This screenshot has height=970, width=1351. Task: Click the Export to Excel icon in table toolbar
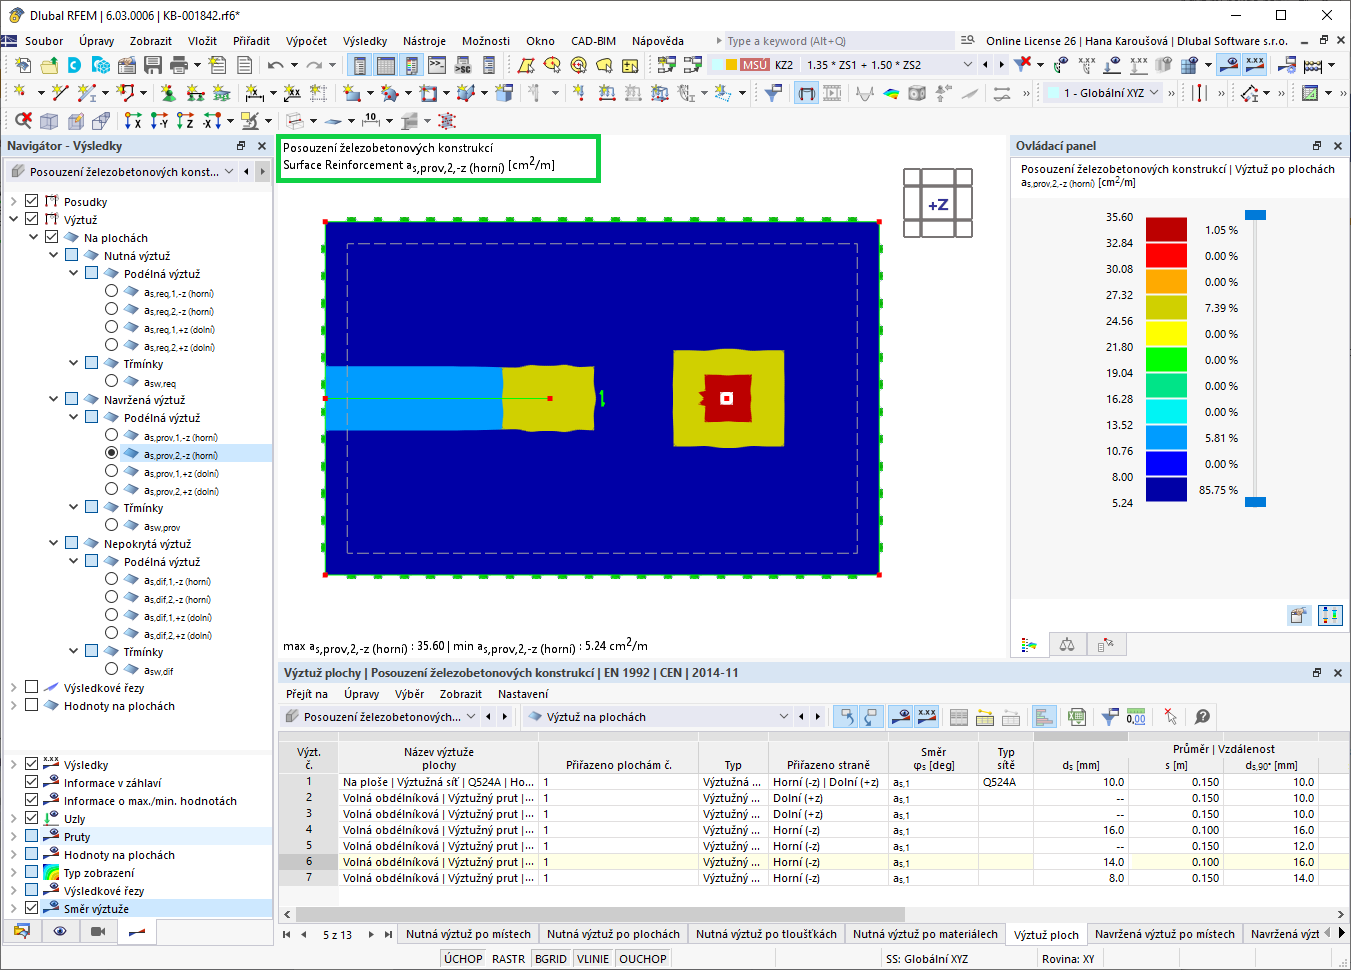point(1076,717)
